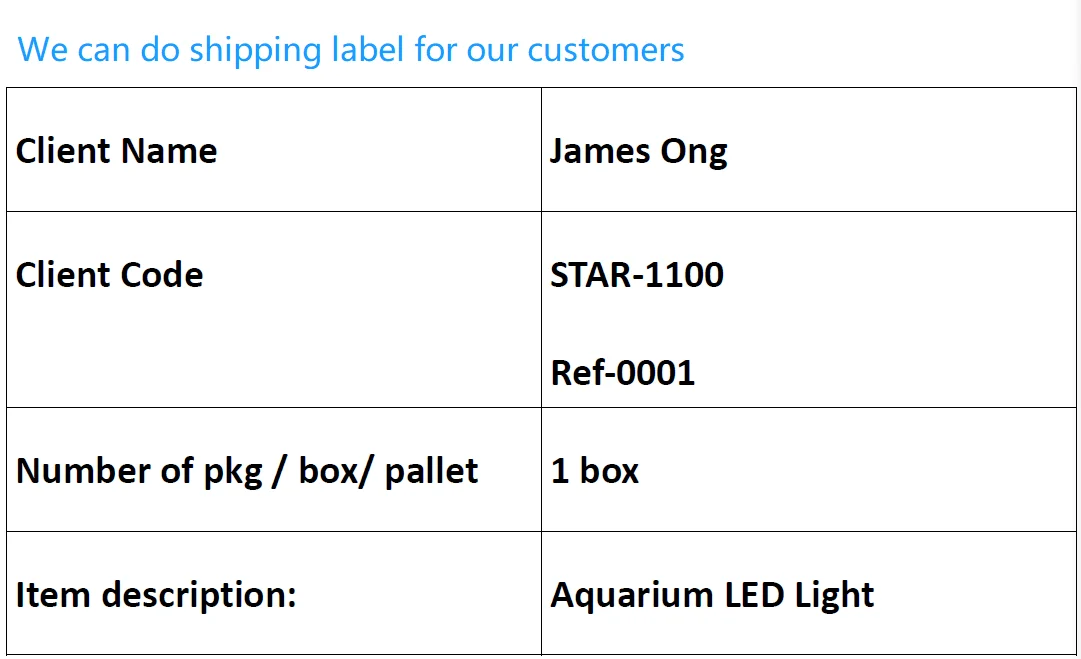
Task: Click the word "pallet" in the table
Action: tap(431, 471)
